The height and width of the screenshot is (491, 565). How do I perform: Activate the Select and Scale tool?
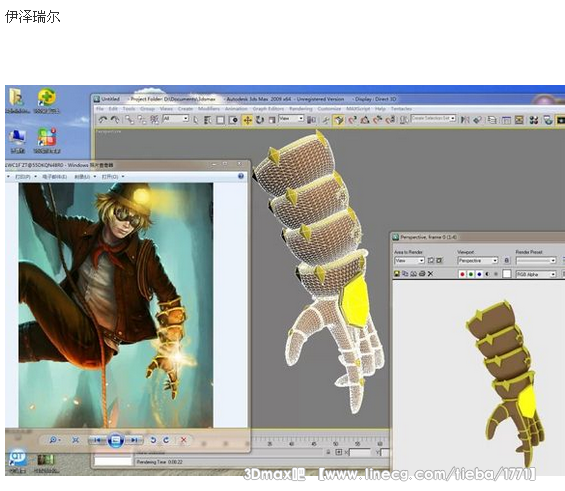pyautogui.click(x=272, y=120)
